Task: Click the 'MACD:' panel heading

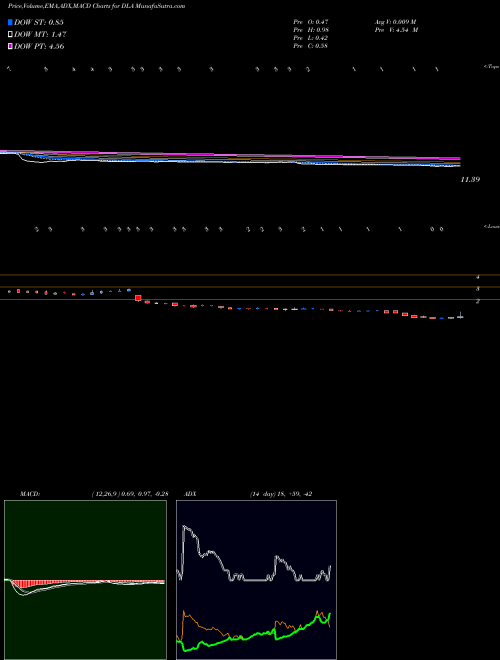Action: pyautogui.click(x=30, y=494)
